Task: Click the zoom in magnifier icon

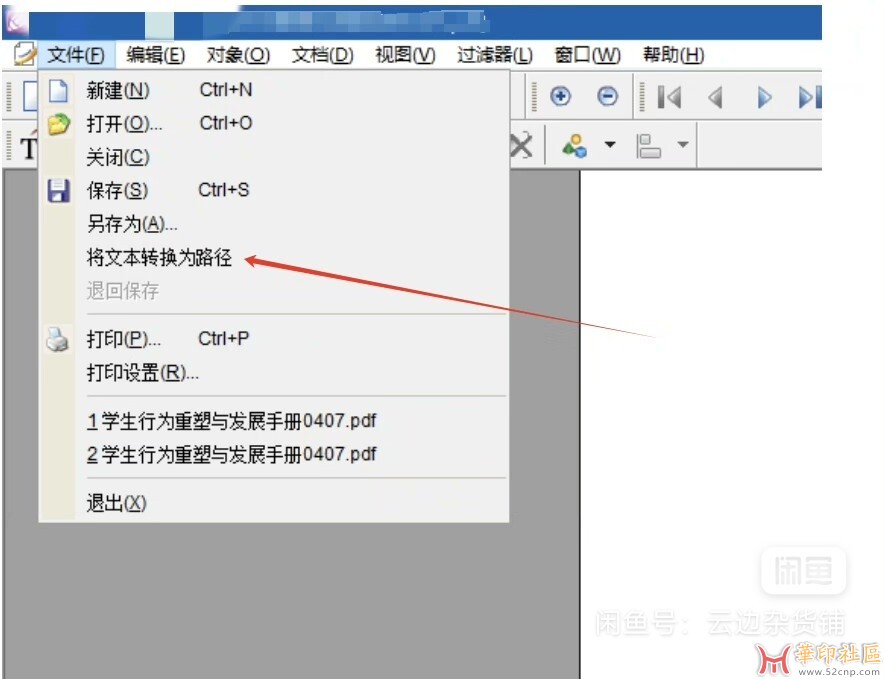Action: (x=561, y=97)
